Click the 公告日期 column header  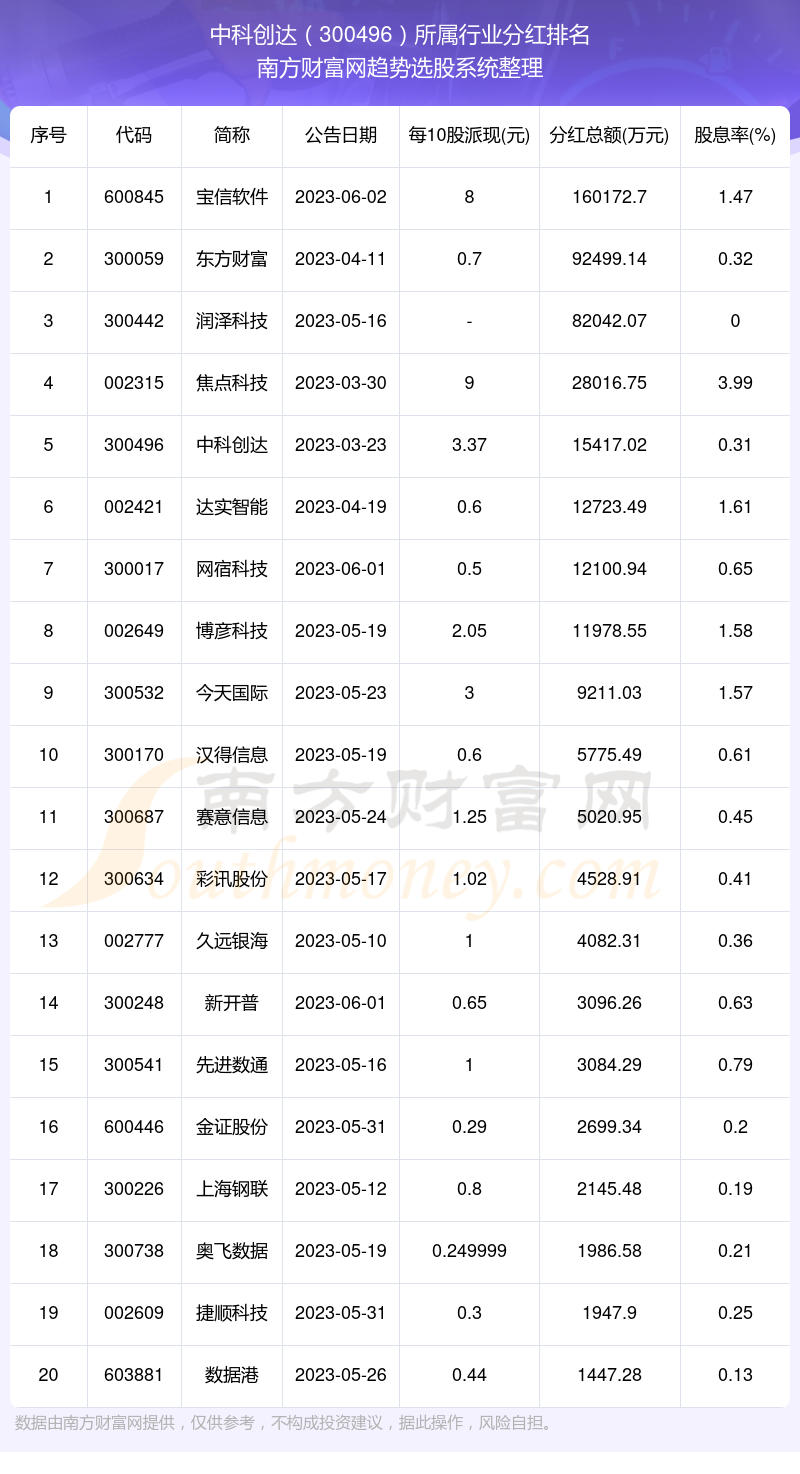click(341, 135)
